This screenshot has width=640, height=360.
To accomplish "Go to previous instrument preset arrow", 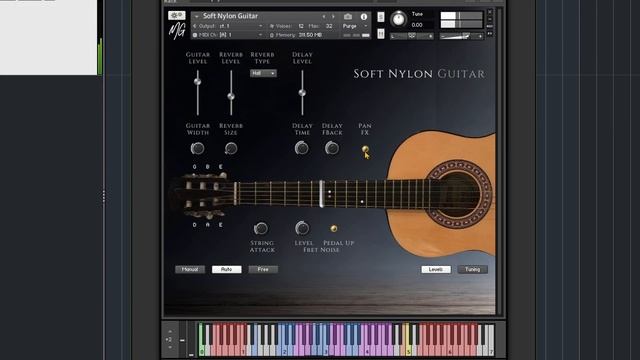I will pyautogui.click(x=324, y=17).
